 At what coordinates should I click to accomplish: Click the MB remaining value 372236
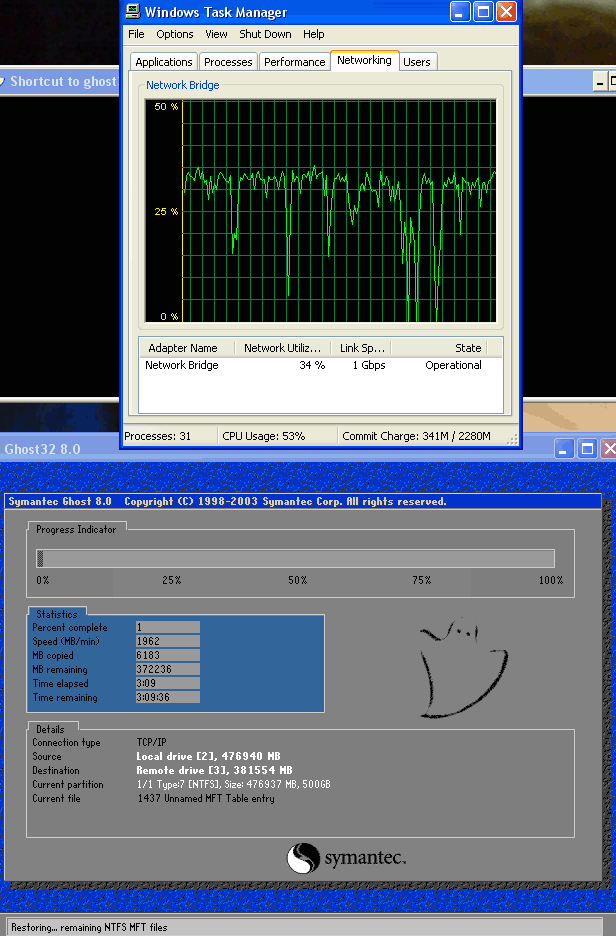tap(168, 669)
